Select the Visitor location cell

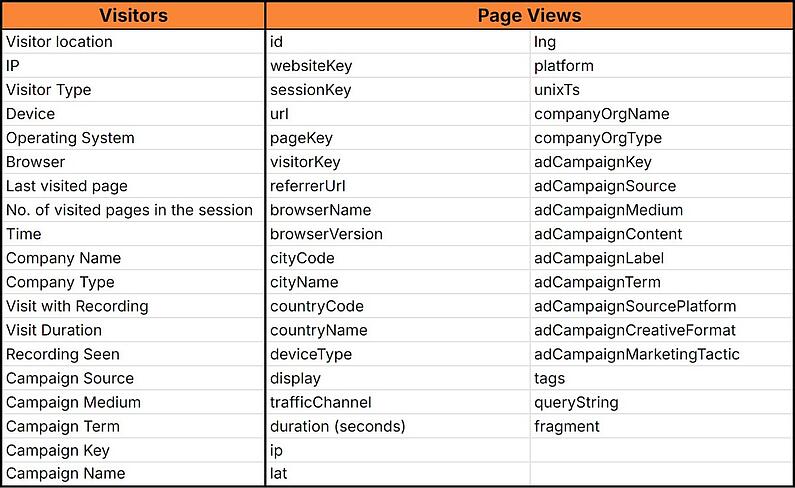coord(133,42)
